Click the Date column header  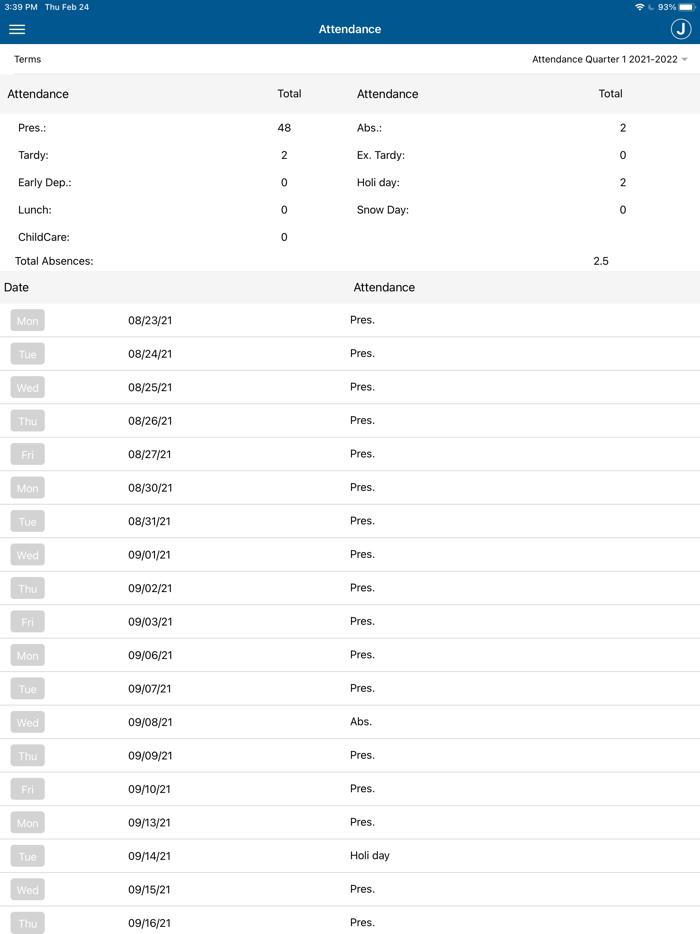[16, 287]
